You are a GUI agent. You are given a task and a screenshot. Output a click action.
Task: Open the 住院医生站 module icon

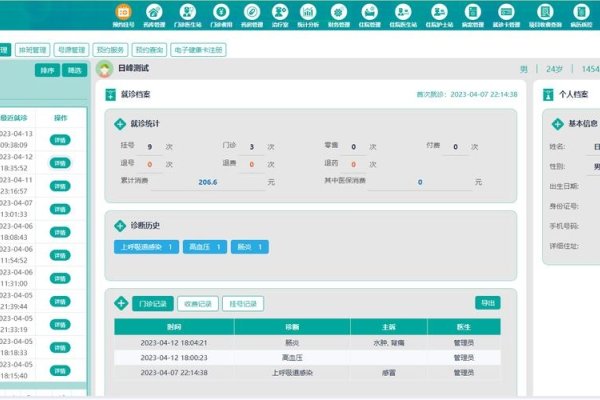click(x=403, y=12)
